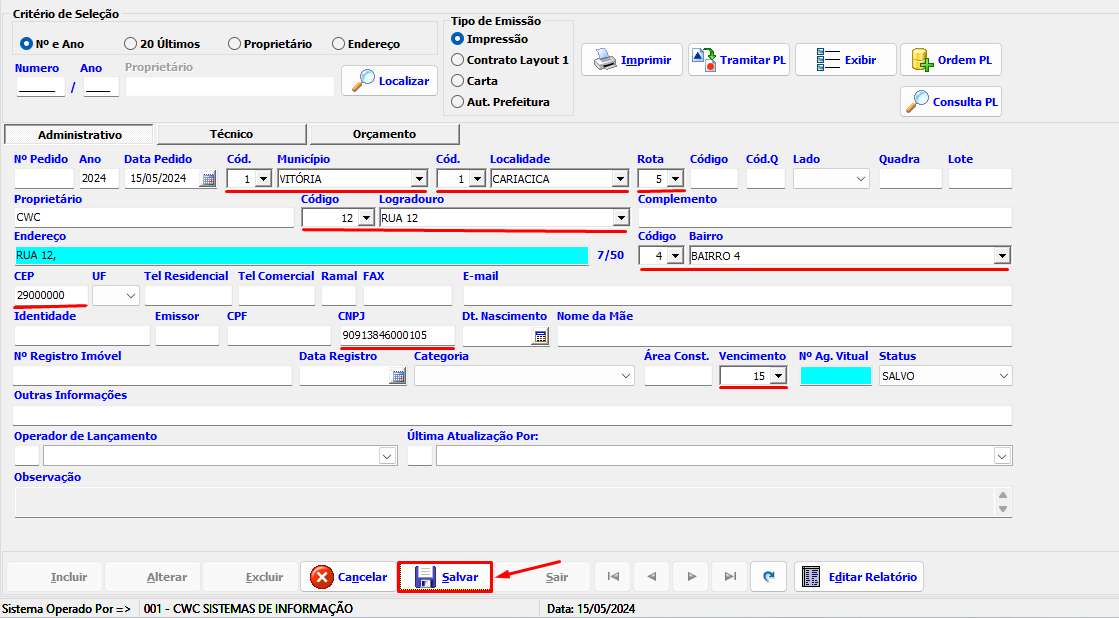Click the CNPJ input field
Image resolution: width=1119 pixels, height=618 pixels.
coord(397,335)
